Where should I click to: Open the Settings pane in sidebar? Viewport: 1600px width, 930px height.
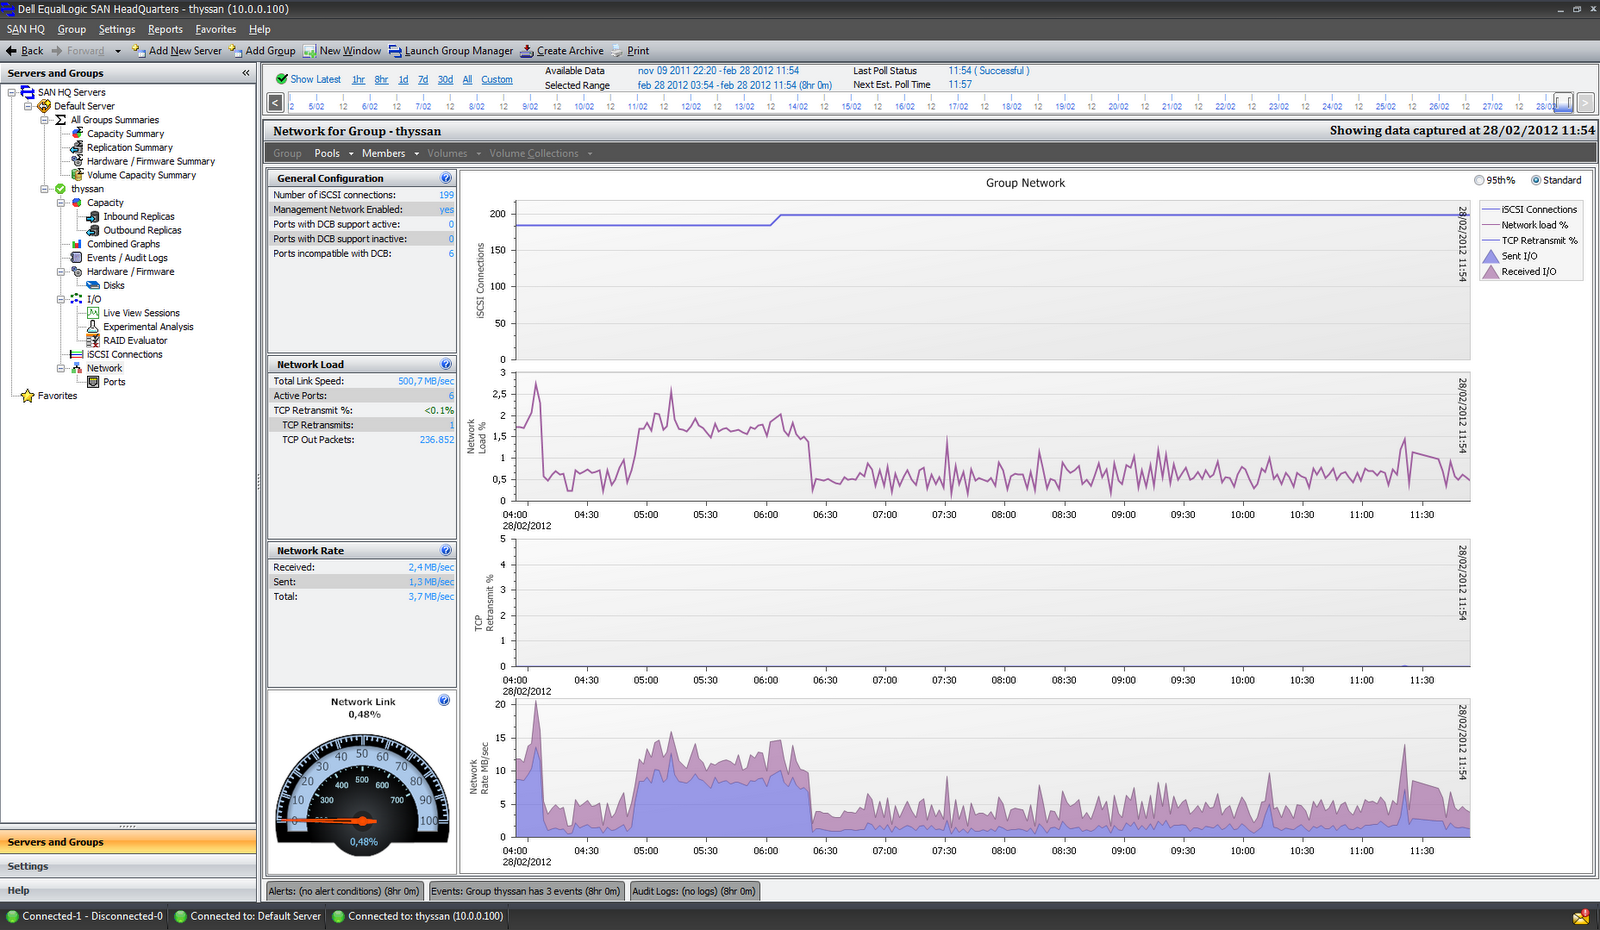click(128, 866)
